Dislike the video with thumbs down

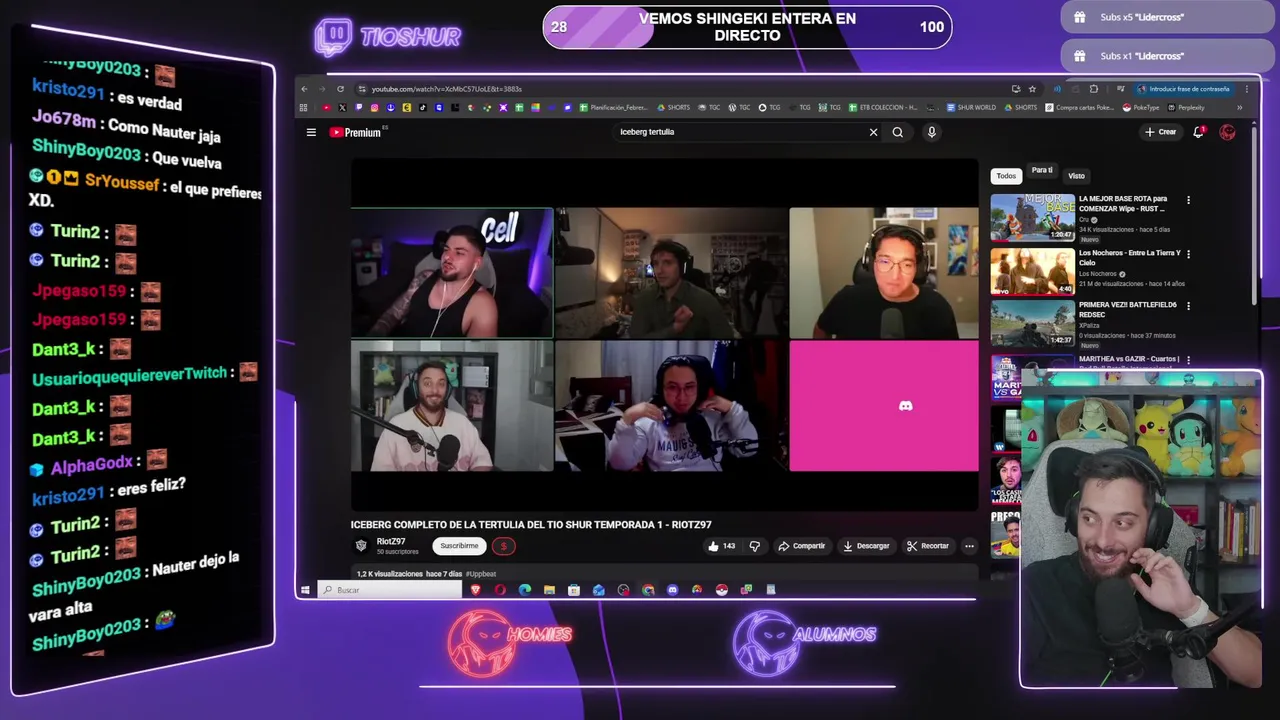755,546
